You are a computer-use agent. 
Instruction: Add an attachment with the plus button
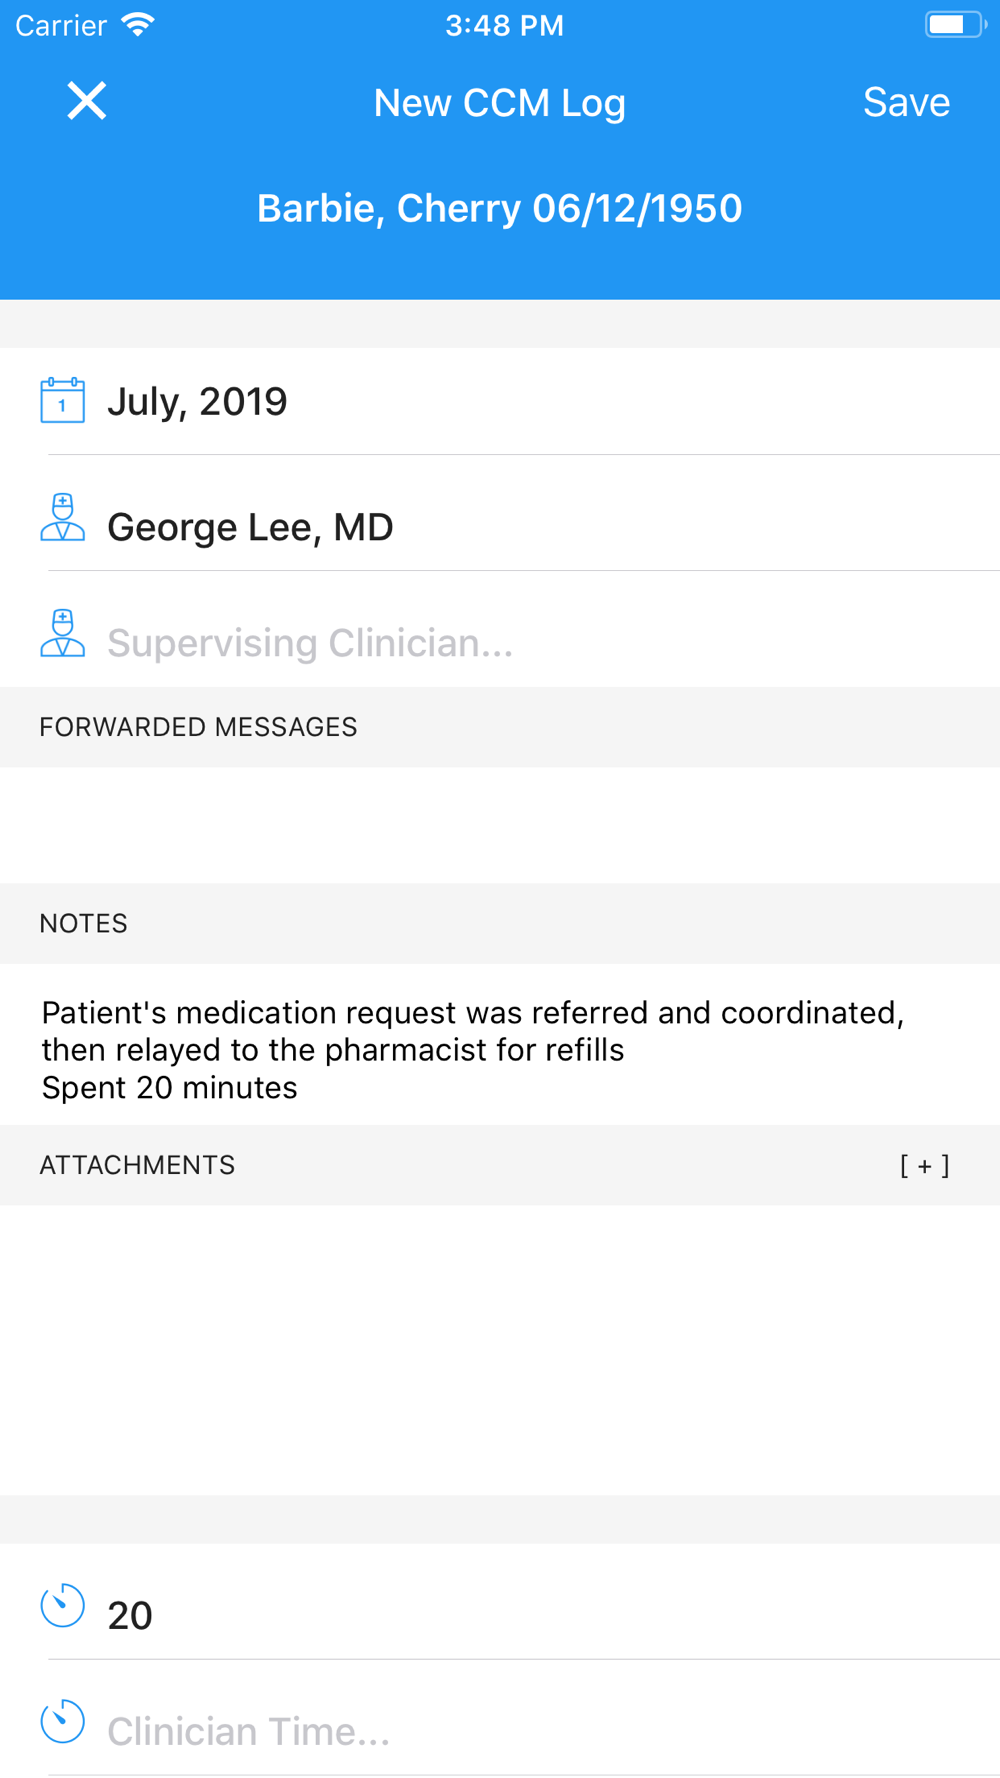point(924,1165)
